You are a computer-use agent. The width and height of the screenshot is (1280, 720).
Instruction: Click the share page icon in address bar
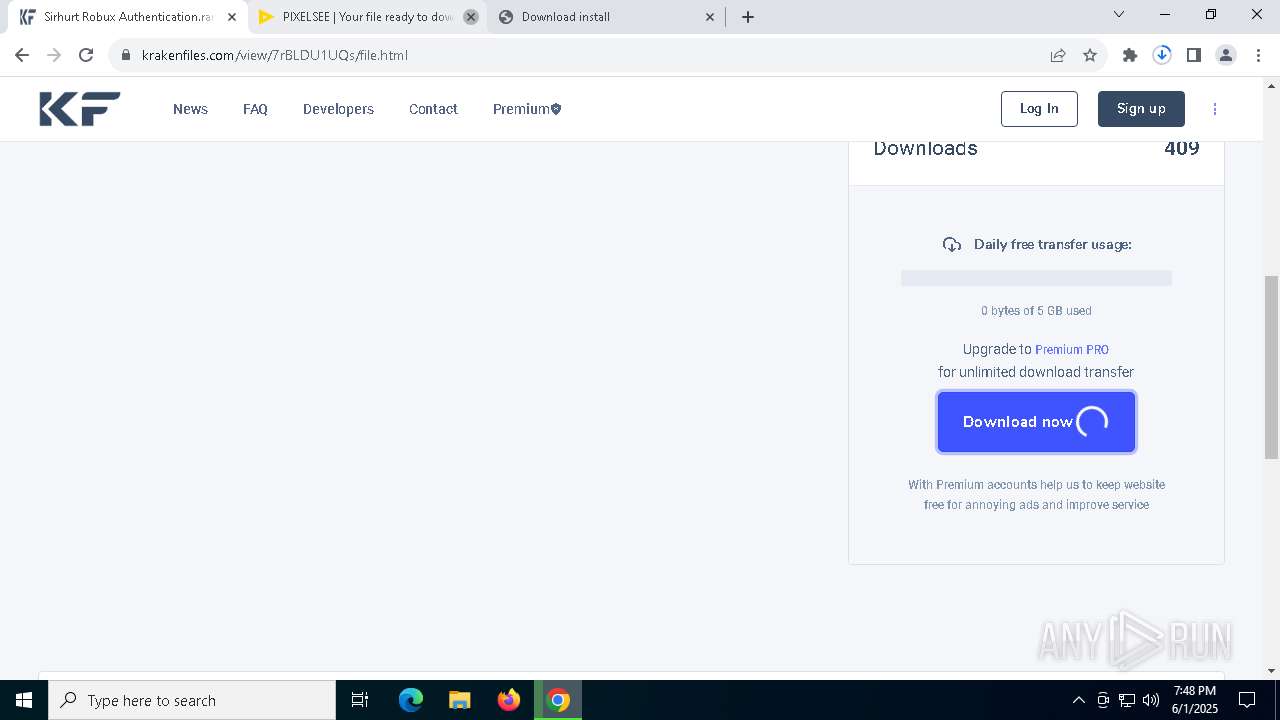tap(1058, 55)
